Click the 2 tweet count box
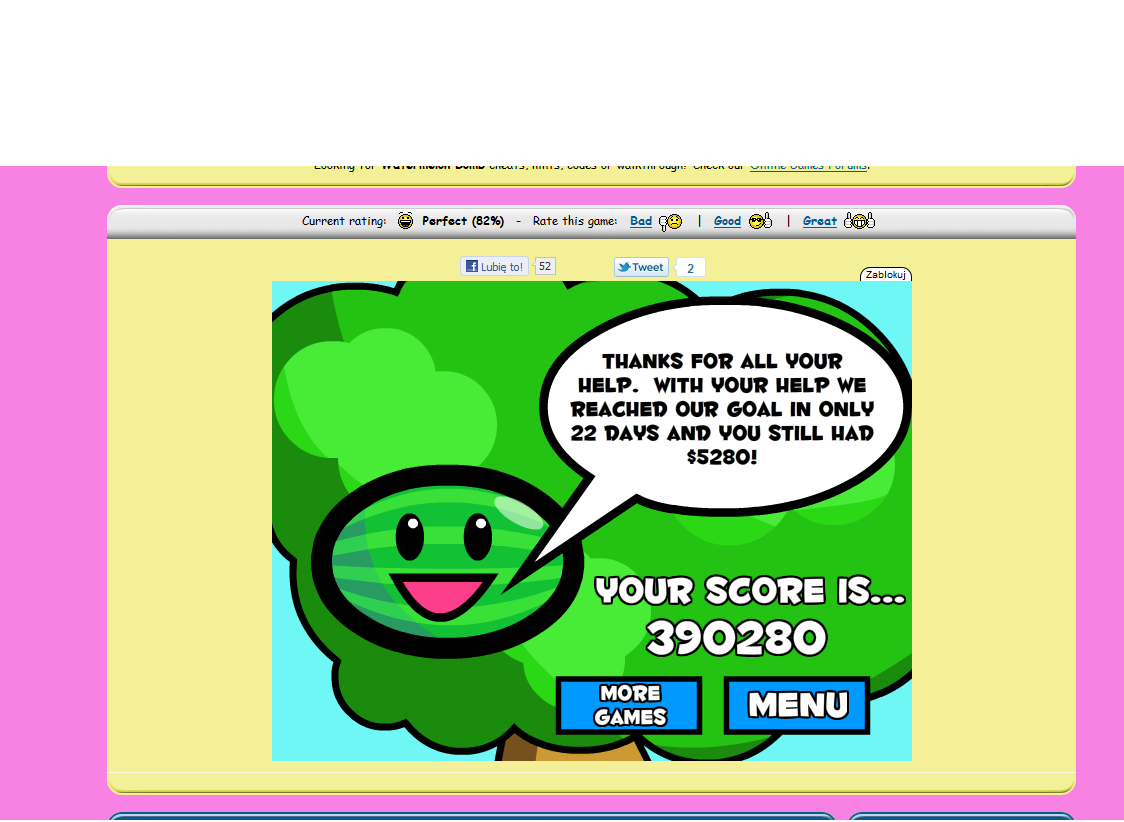1124x822 pixels. click(x=689, y=268)
